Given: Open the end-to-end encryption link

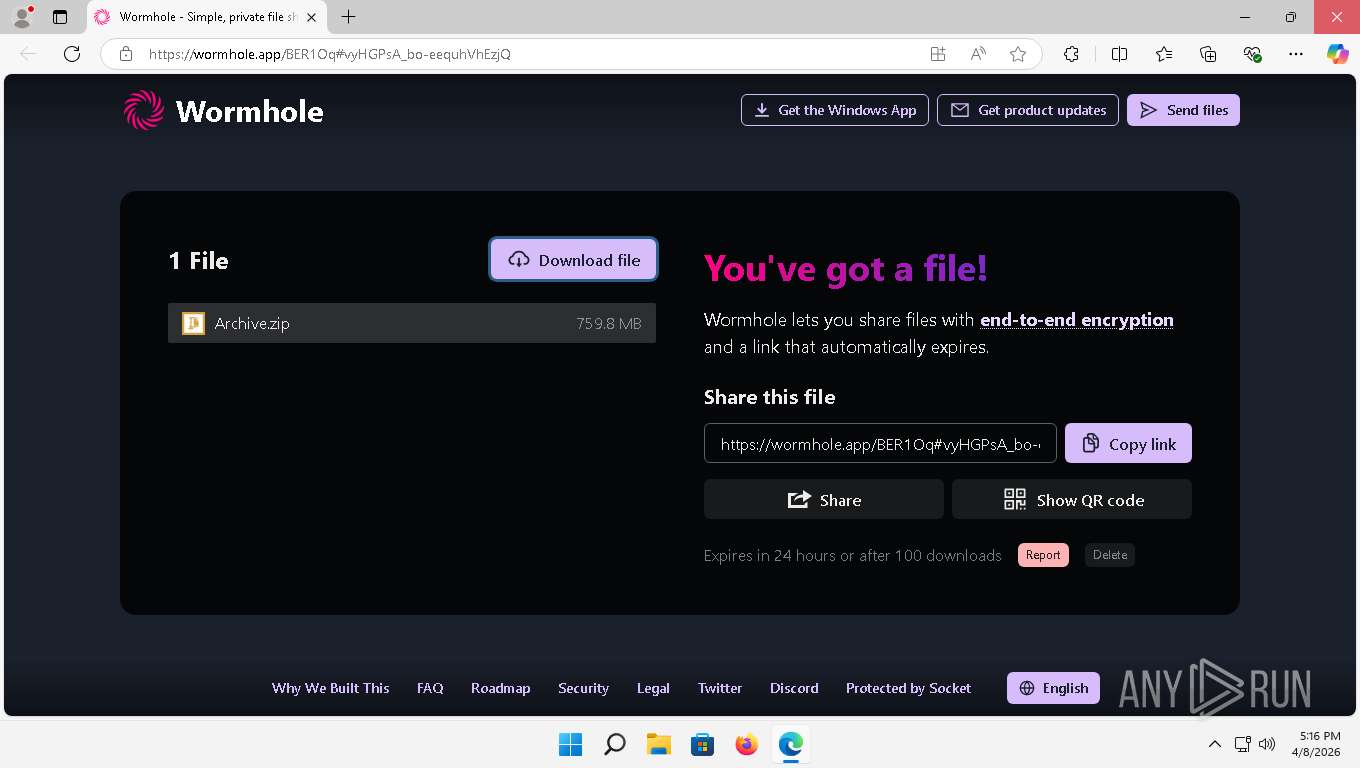Looking at the screenshot, I should point(1077,320).
